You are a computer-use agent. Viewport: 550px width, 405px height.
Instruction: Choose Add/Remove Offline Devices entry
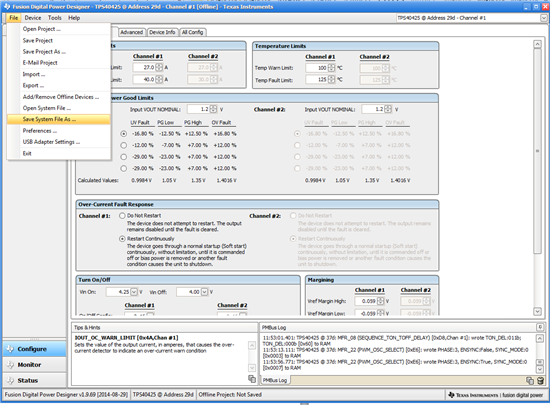(59, 97)
